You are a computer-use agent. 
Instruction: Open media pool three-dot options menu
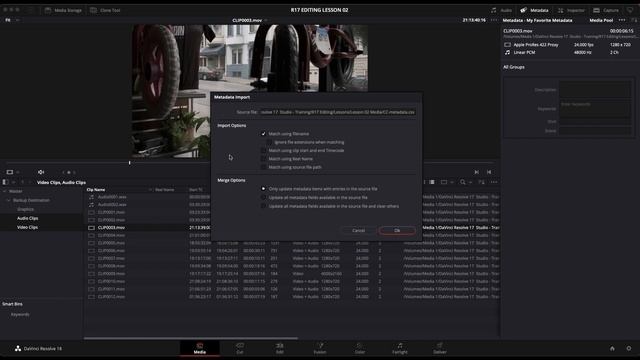(494, 182)
